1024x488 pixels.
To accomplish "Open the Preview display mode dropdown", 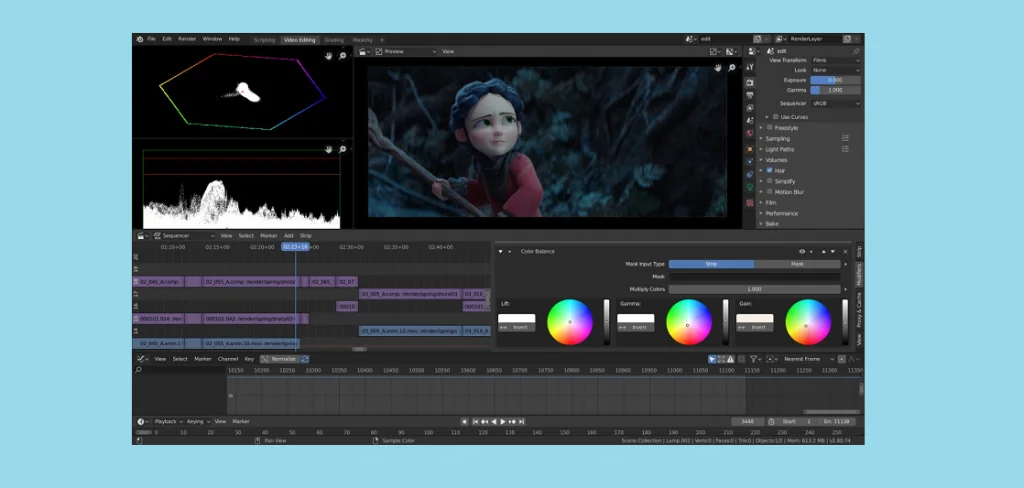I will click(406, 52).
